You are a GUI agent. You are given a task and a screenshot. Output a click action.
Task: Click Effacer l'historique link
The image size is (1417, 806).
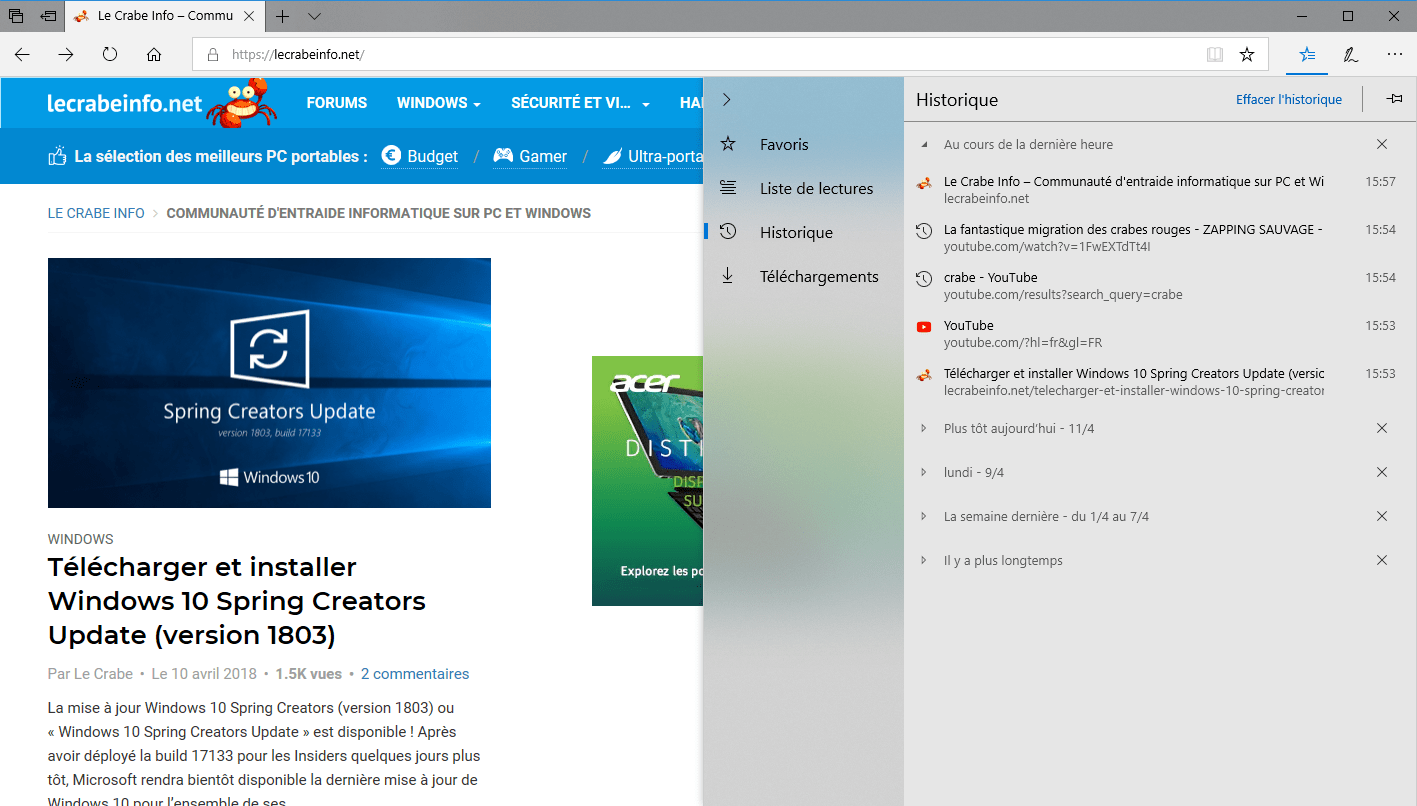click(1289, 99)
